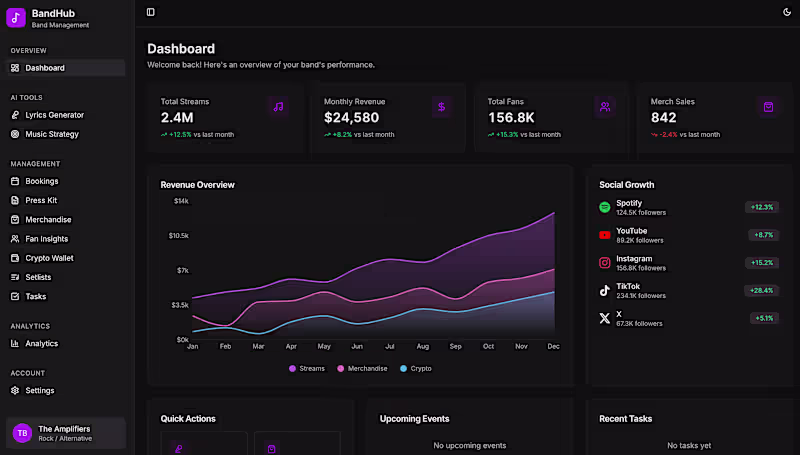The height and width of the screenshot is (455, 800).
Task: Click the dollar sign Monthly Revenue icon
Action: tap(441, 107)
